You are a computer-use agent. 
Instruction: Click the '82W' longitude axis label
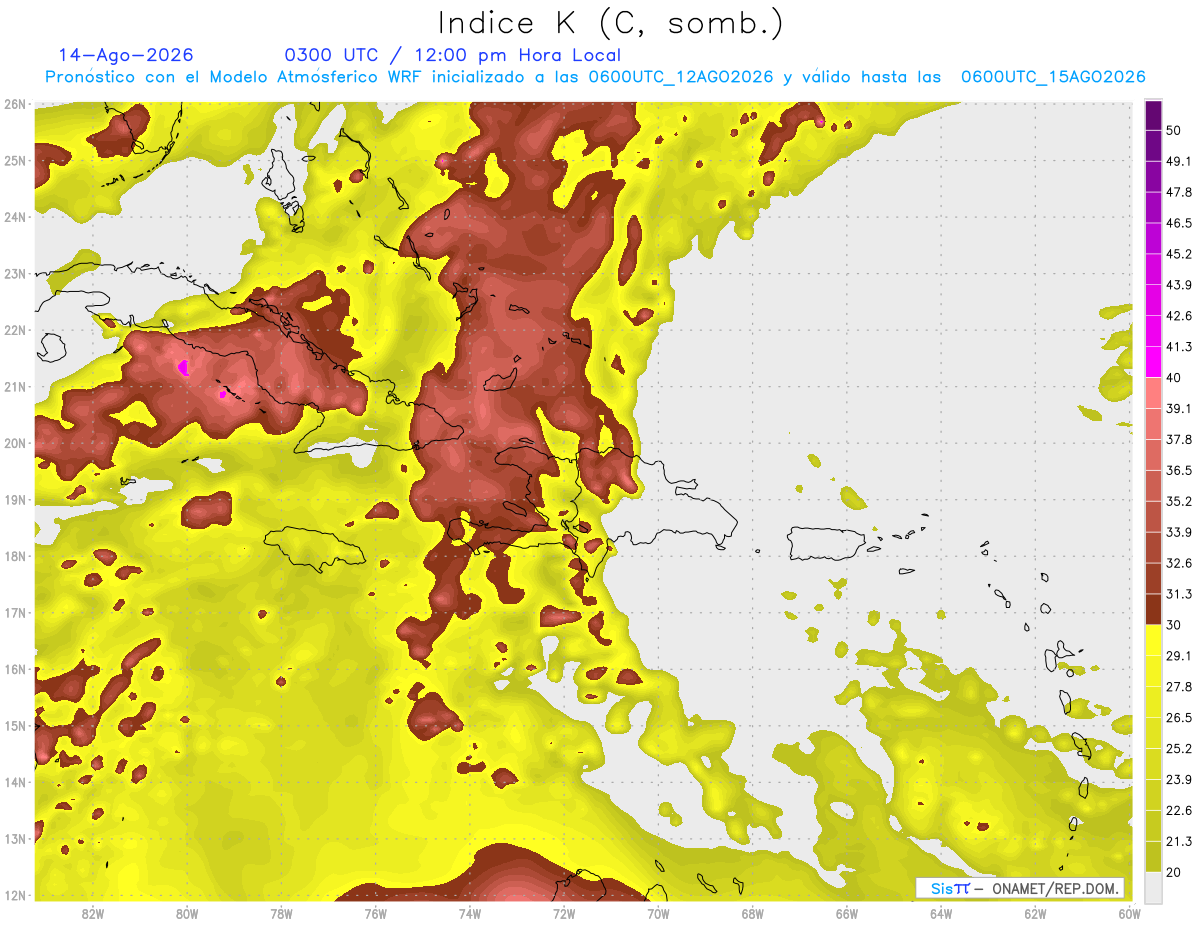coord(93,914)
